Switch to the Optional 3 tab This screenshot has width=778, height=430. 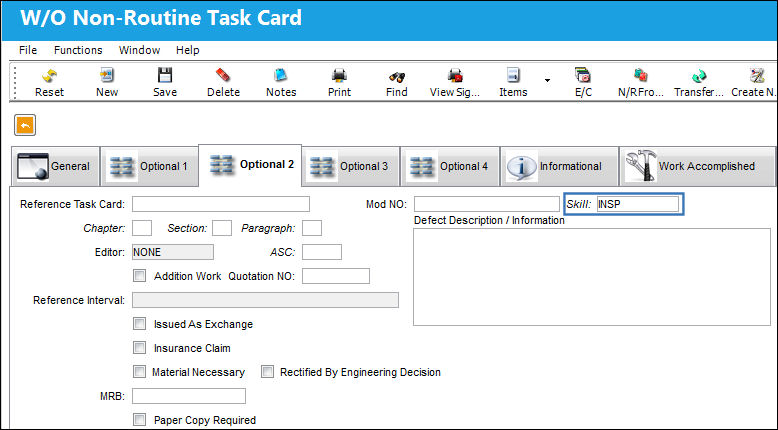click(350, 166)
